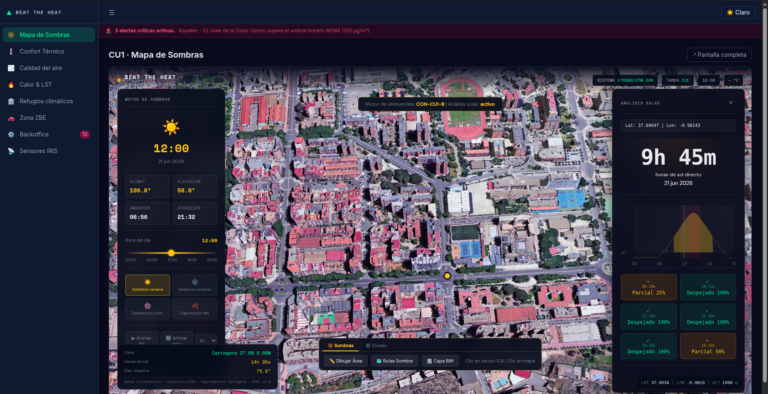Start the Animar año animation
Screen dimensions: 768x394
click(x=176, y=339)
